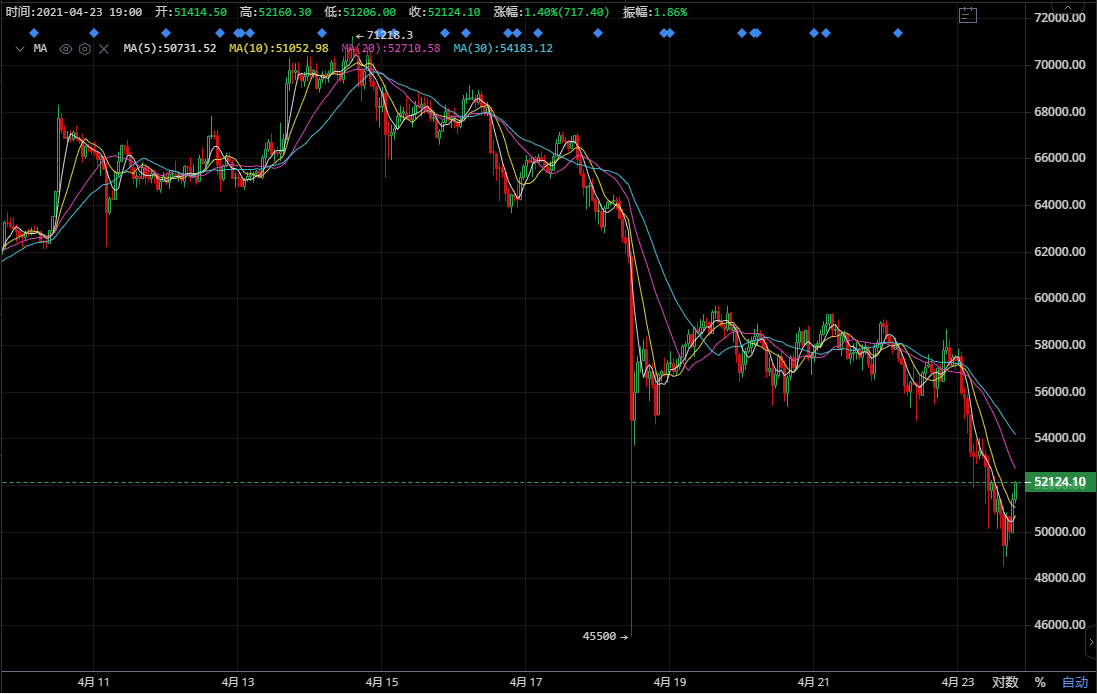This screenshot has height=694, width=1097.
Task: Click the green 52124.10 current price tag
Action: point(1059,483)
